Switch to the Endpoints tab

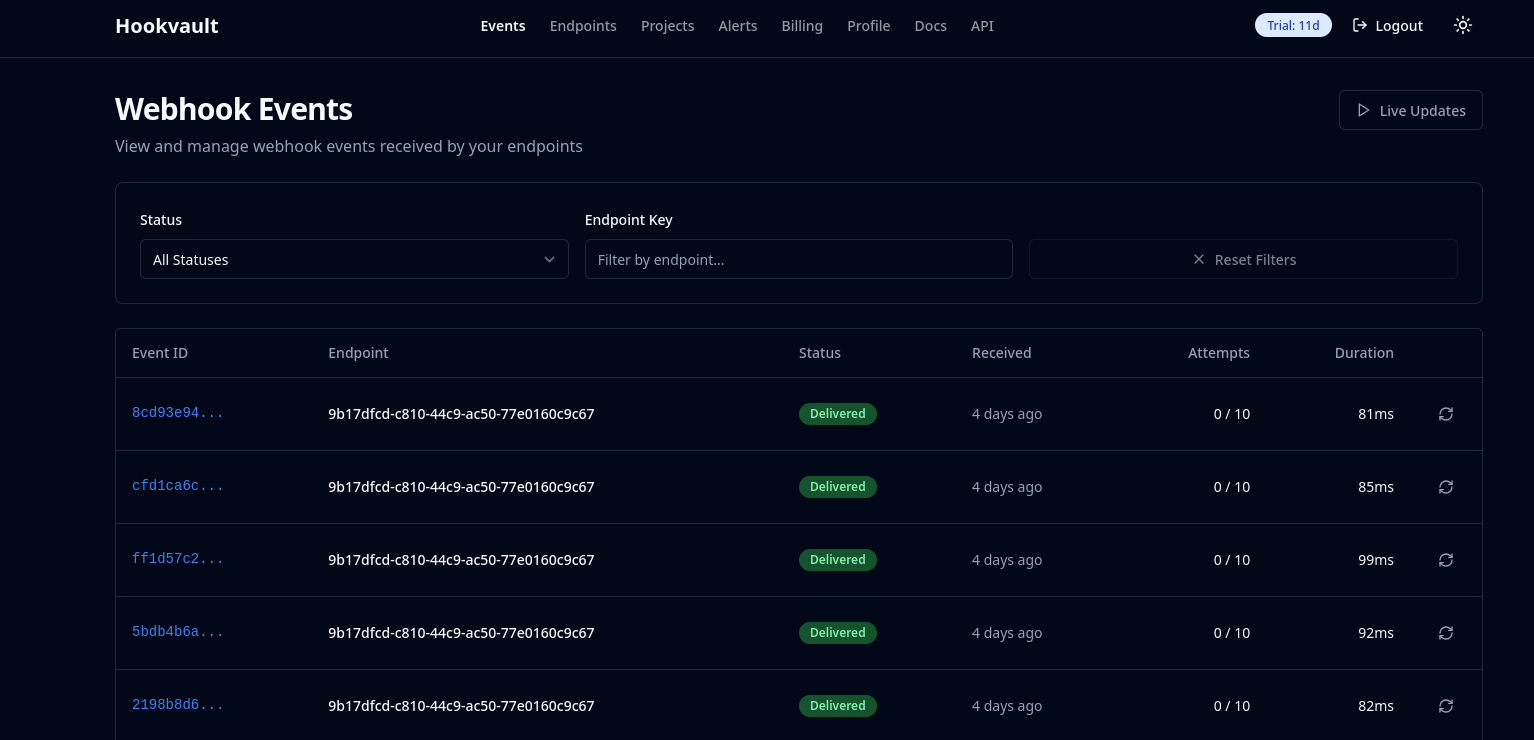583,26
